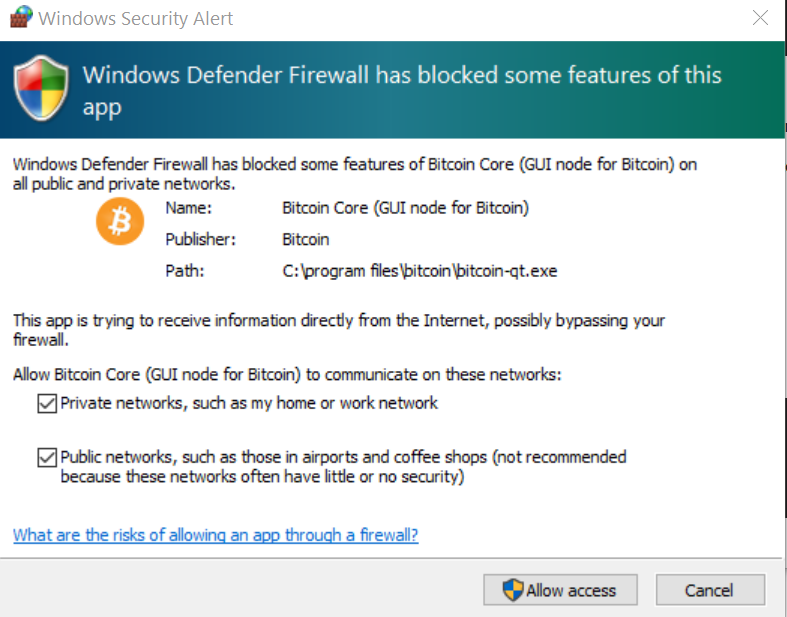The height and width of the screenshot is (617, 787).
Task: Click the Path: field label
Action: click(x=185, y=271)
